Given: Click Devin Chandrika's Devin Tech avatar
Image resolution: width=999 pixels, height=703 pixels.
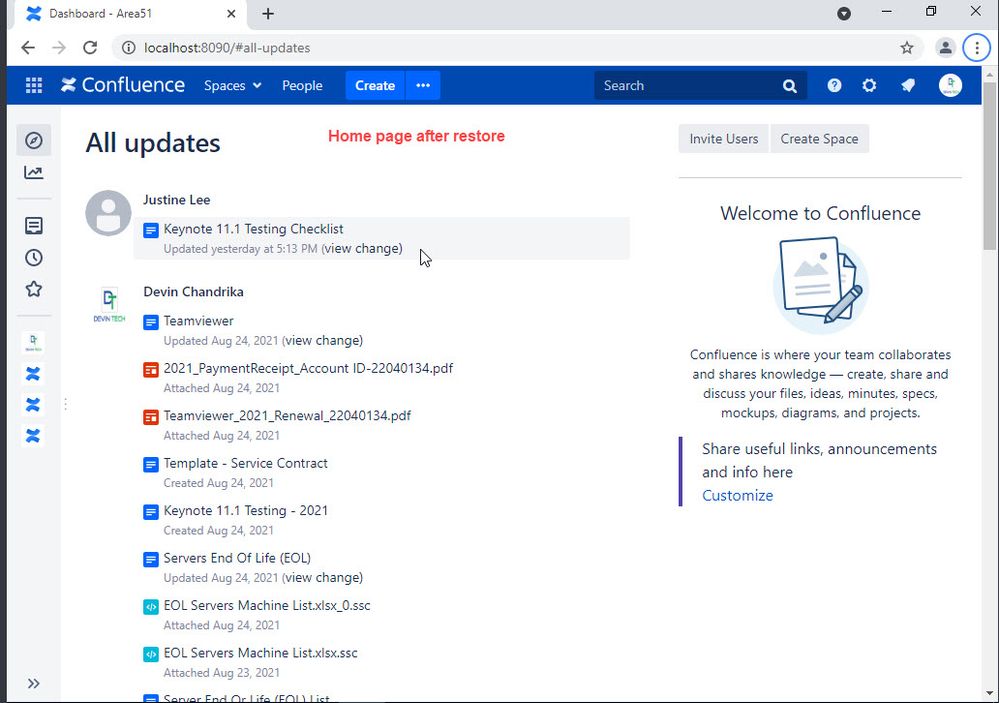Looking at the screenshot, I should (109, 305).
